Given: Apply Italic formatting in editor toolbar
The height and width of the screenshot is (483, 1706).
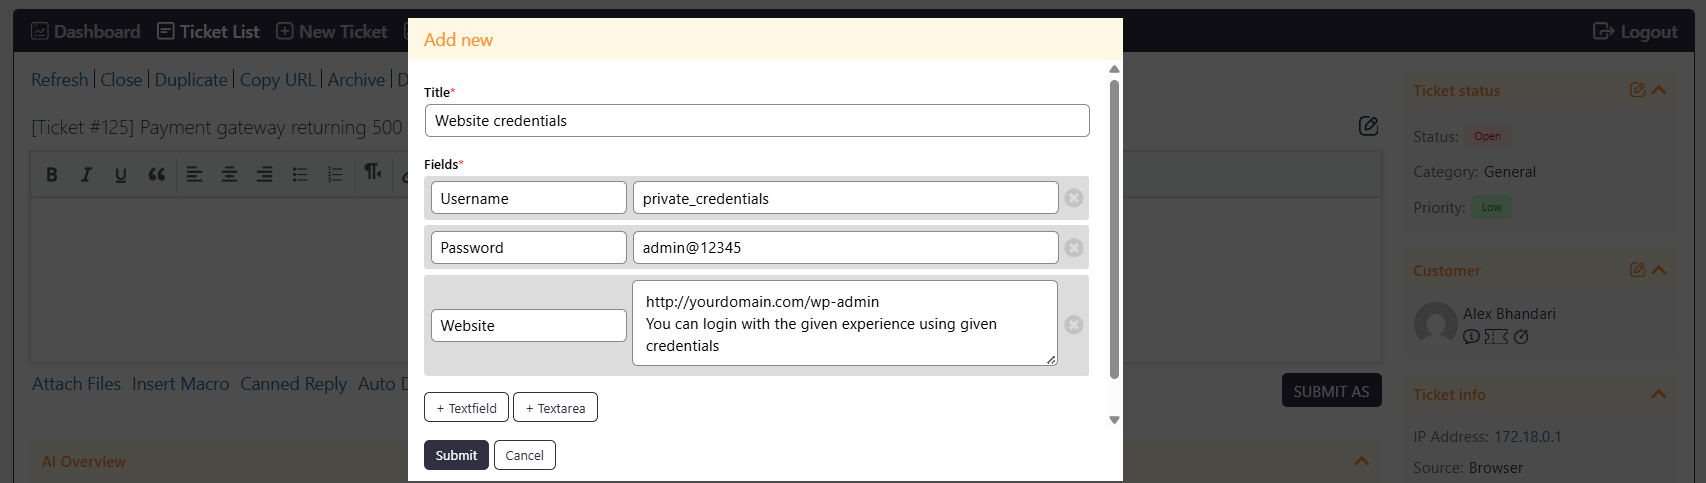Looking at the screenshot, I should (86, 174).
